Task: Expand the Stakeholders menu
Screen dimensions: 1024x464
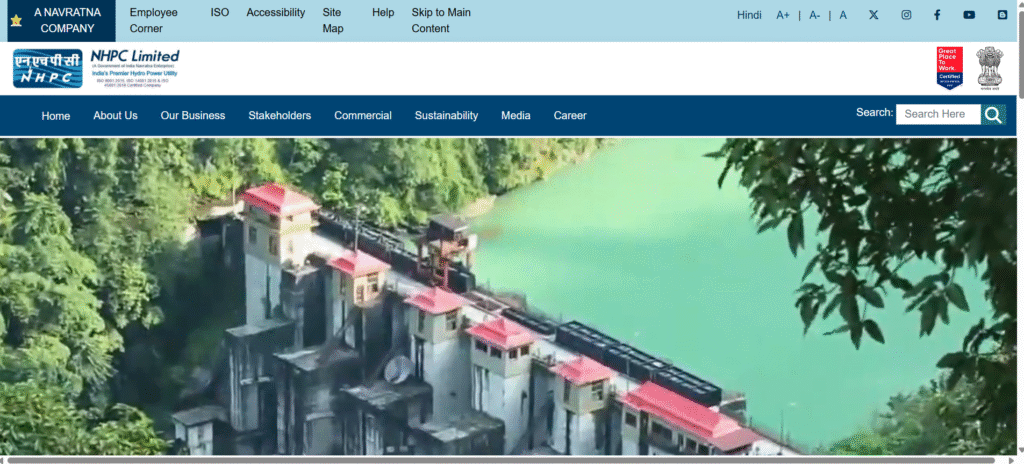Action: 280,116
